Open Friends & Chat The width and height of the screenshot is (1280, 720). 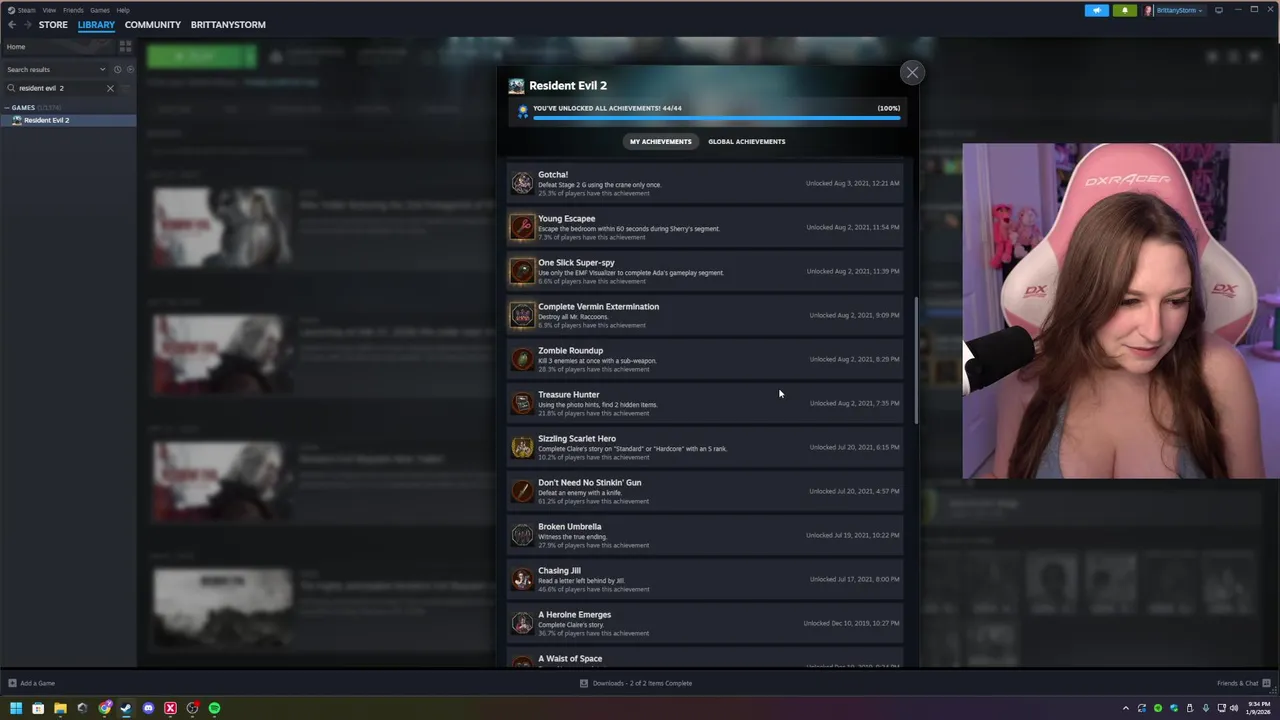(x=1243, y=683)
